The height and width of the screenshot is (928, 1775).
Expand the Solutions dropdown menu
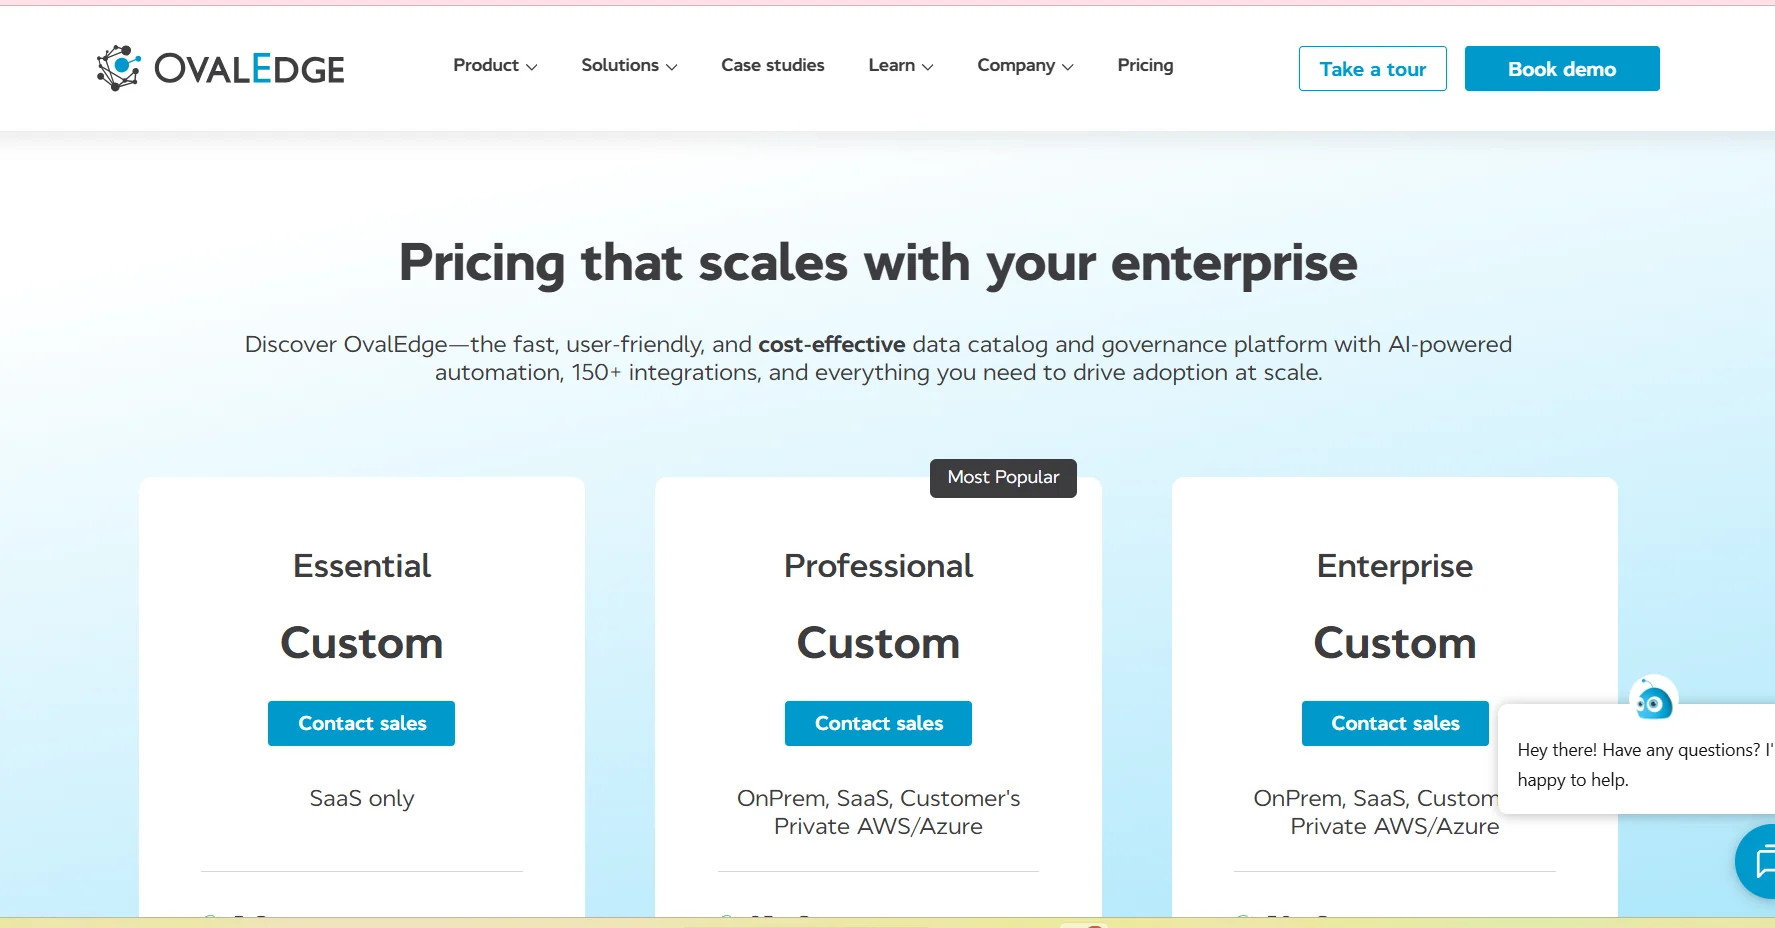629,66
